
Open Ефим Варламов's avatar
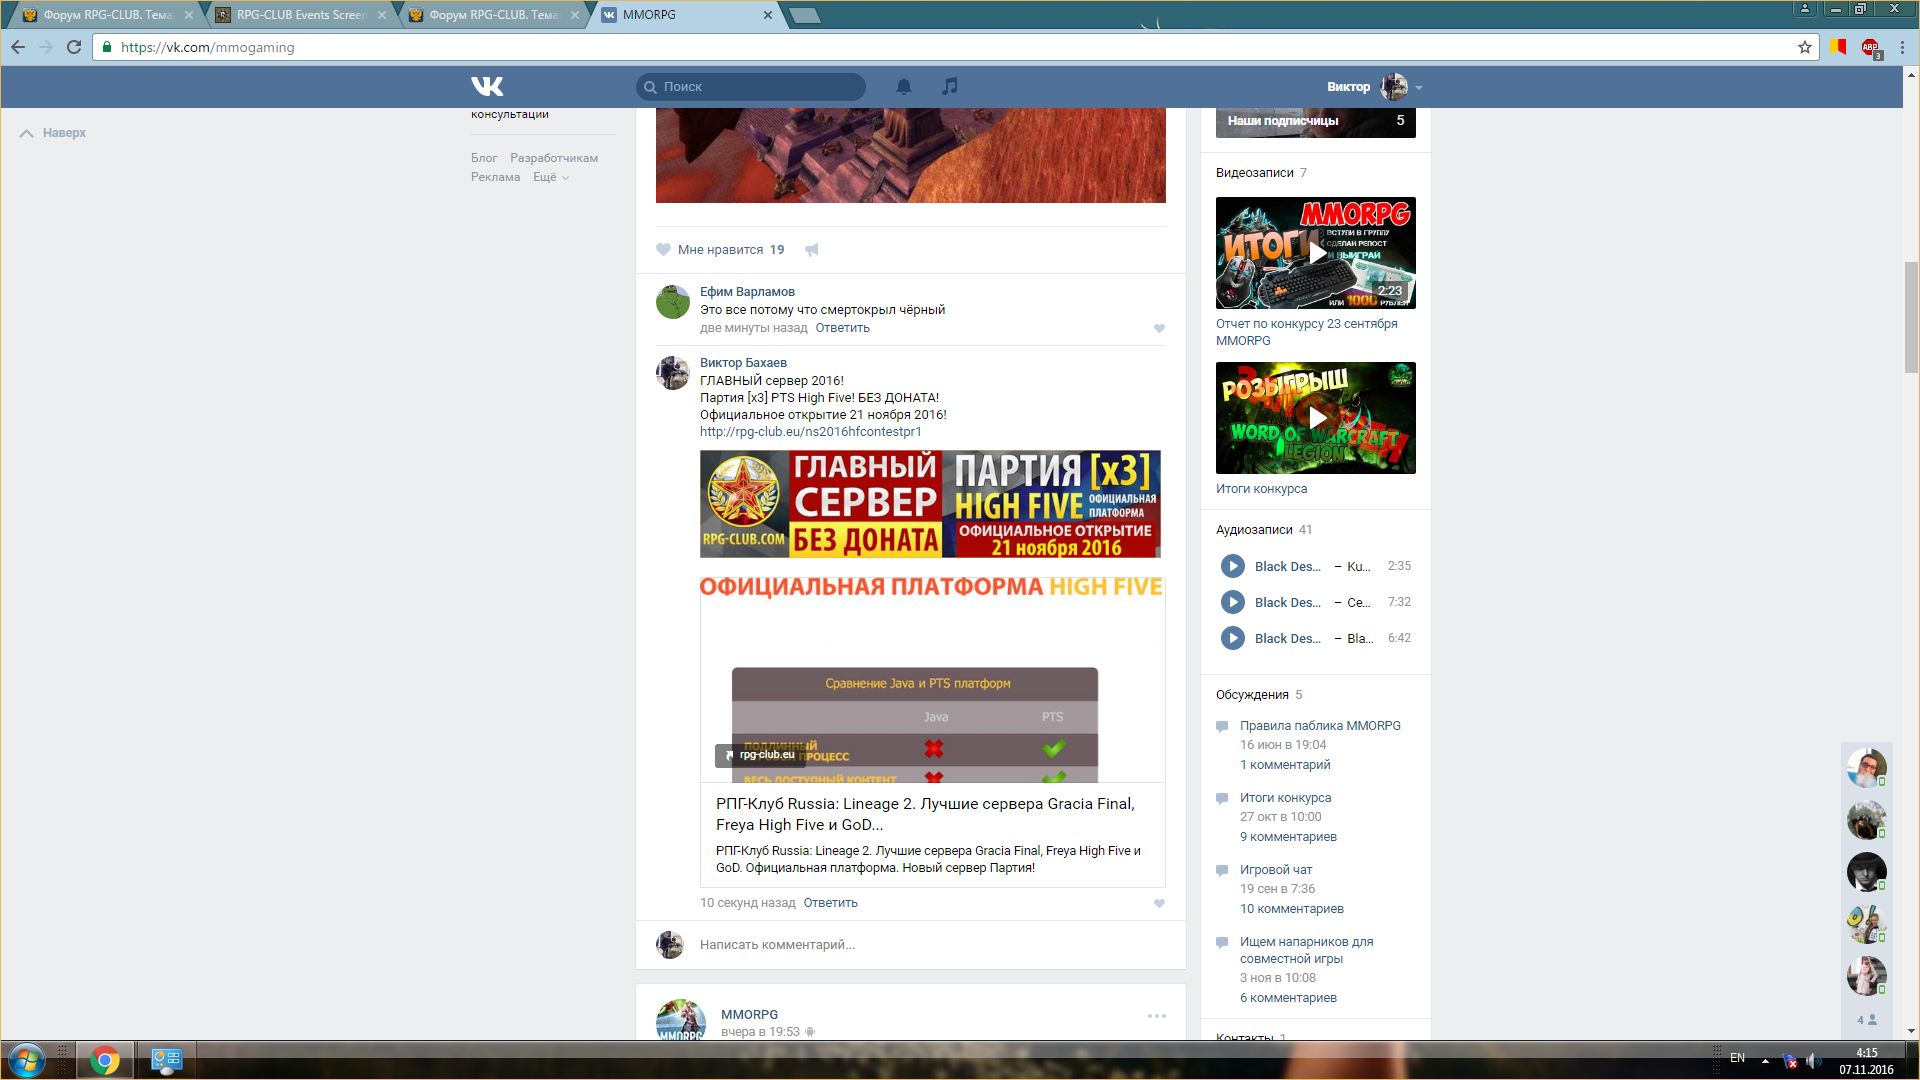pyautogui.click(x=673, y=302)
